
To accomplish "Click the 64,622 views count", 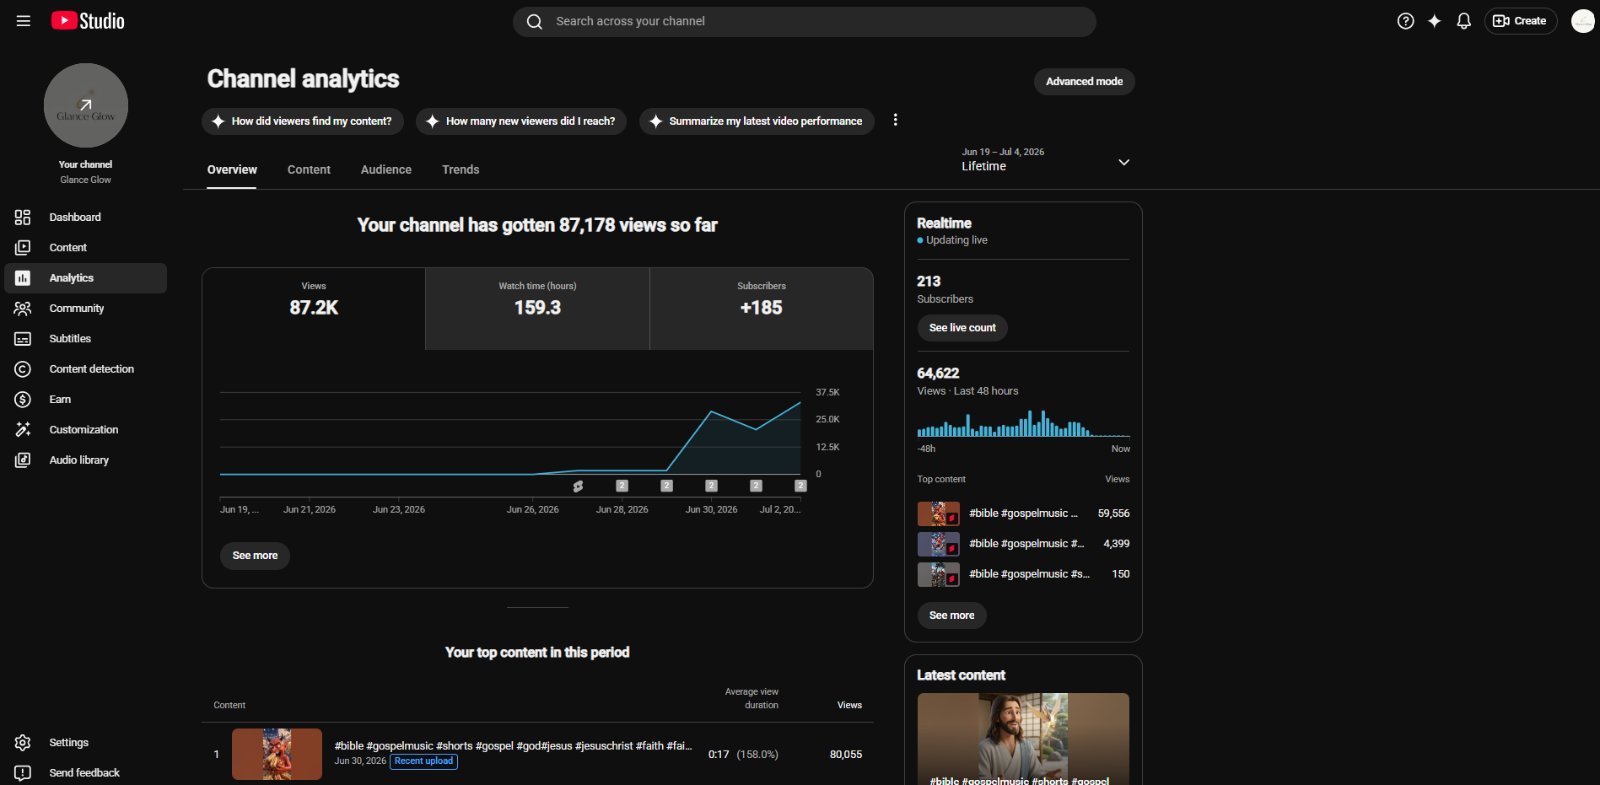I will pyautogui.click(x=938, y=373).
